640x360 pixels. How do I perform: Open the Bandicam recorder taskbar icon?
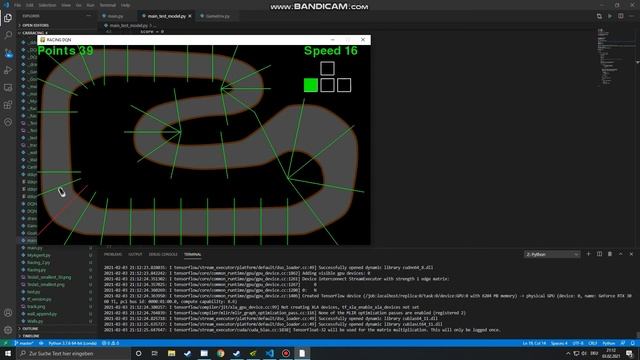pos(286,353)
